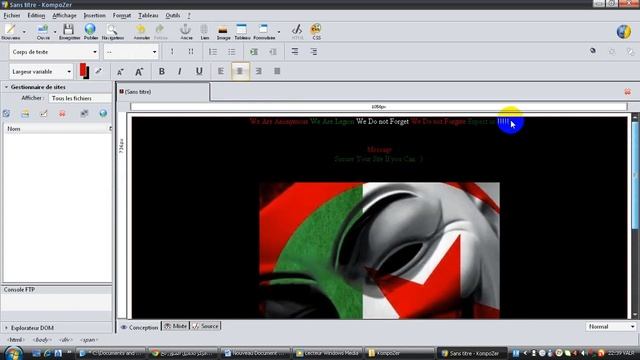Expand the Explorateur DOM panel
This screenshot has width=640, height=360.
coord(6,328)
